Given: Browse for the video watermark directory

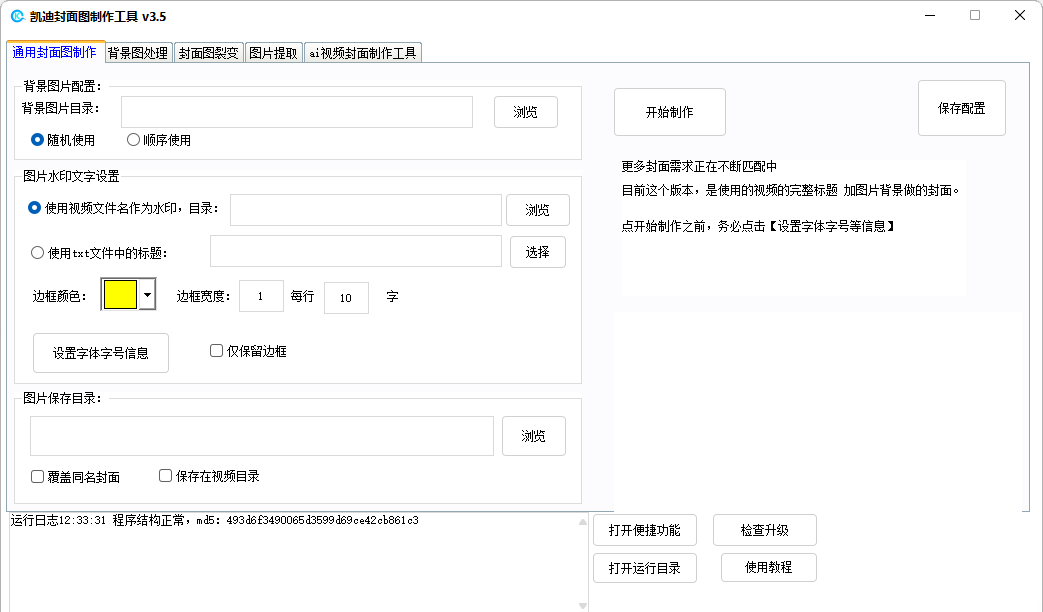Looking at the screenshot, I should [x=537, y=210].
